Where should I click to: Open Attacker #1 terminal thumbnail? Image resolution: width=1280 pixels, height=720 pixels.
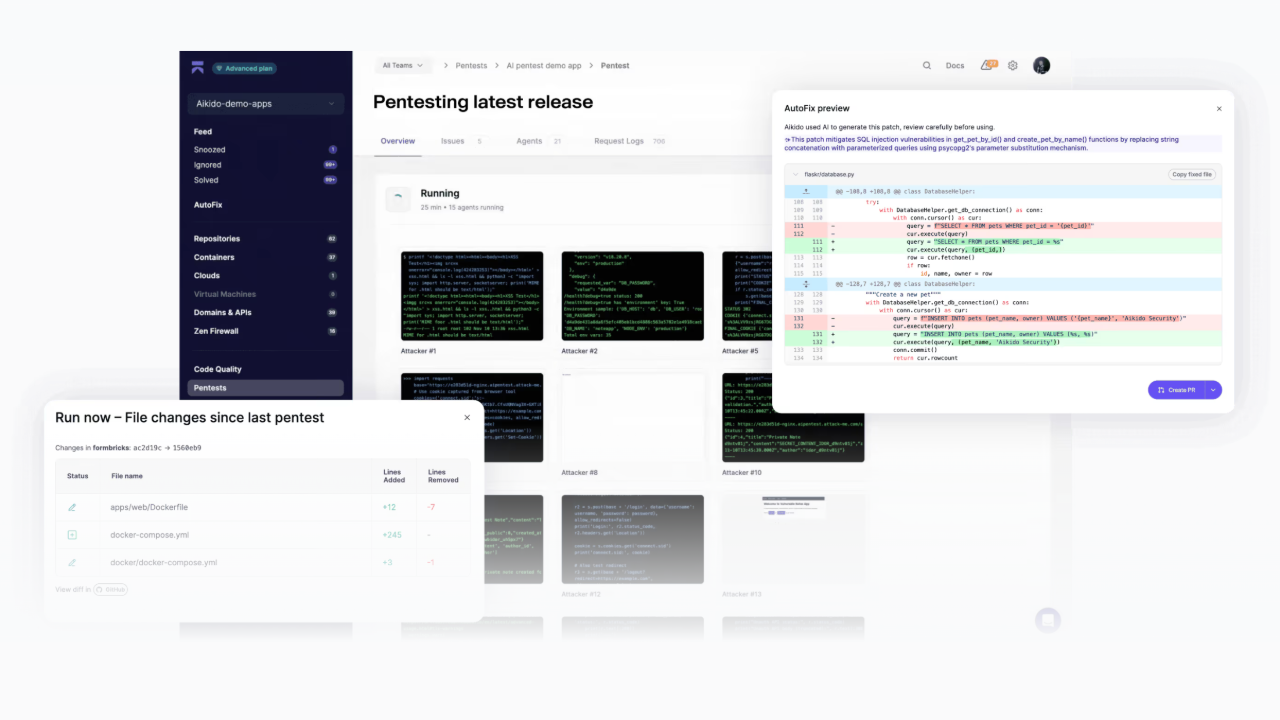pyautogui.click(x=472, y=296)
